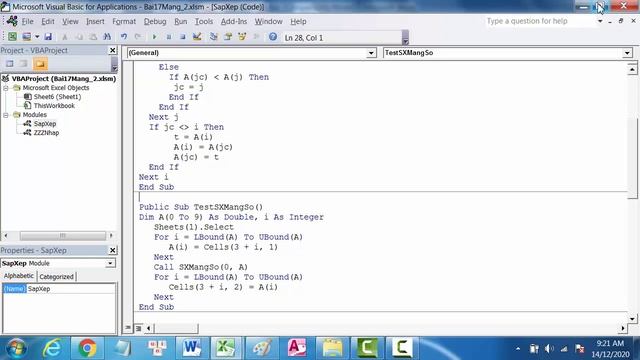Open Internet Explorer from the taskbar
The height and width of the screenshot is (360, 640).
[x=52, y=348]
